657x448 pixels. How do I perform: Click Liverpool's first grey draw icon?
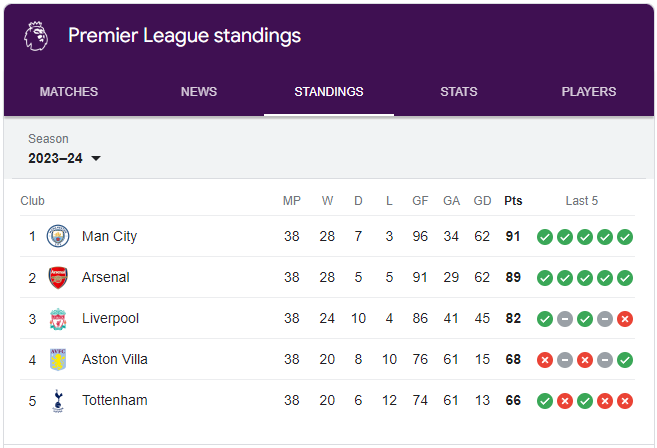tap(565, 319)
